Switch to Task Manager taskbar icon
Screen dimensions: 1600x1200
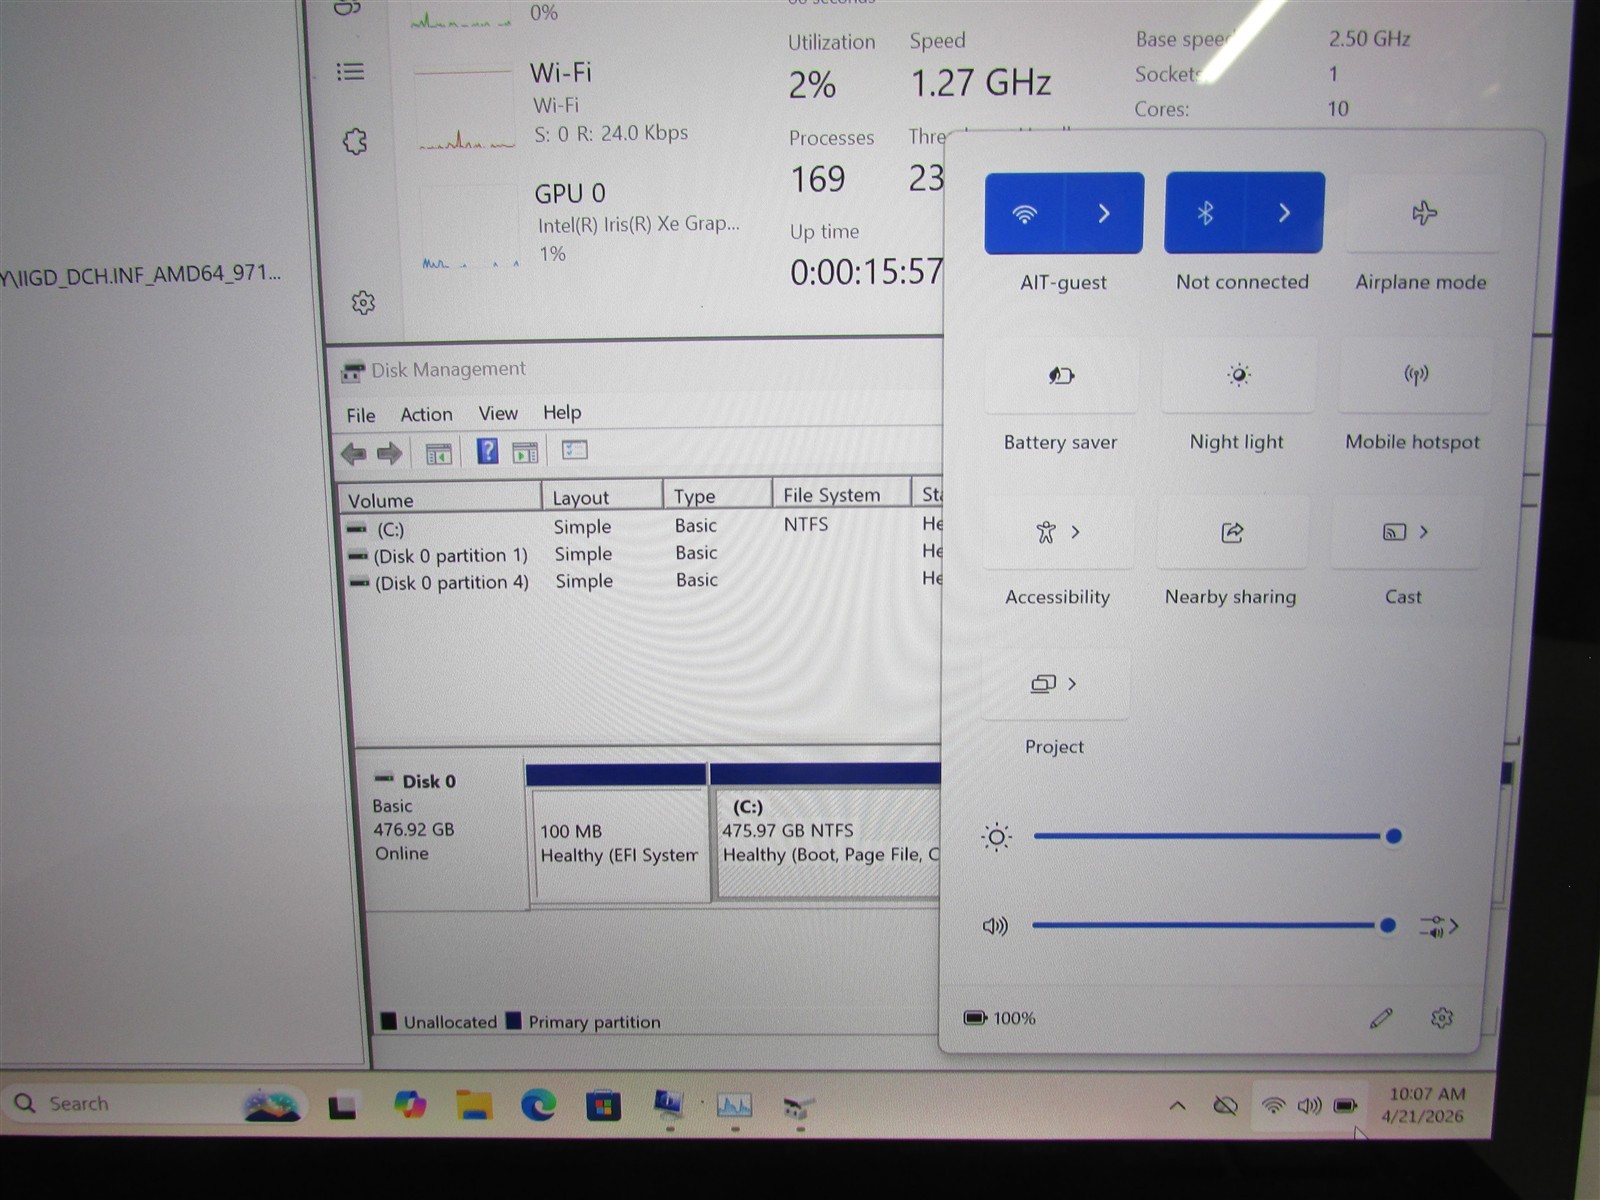pyautogui.click(x=735, y=1106)
